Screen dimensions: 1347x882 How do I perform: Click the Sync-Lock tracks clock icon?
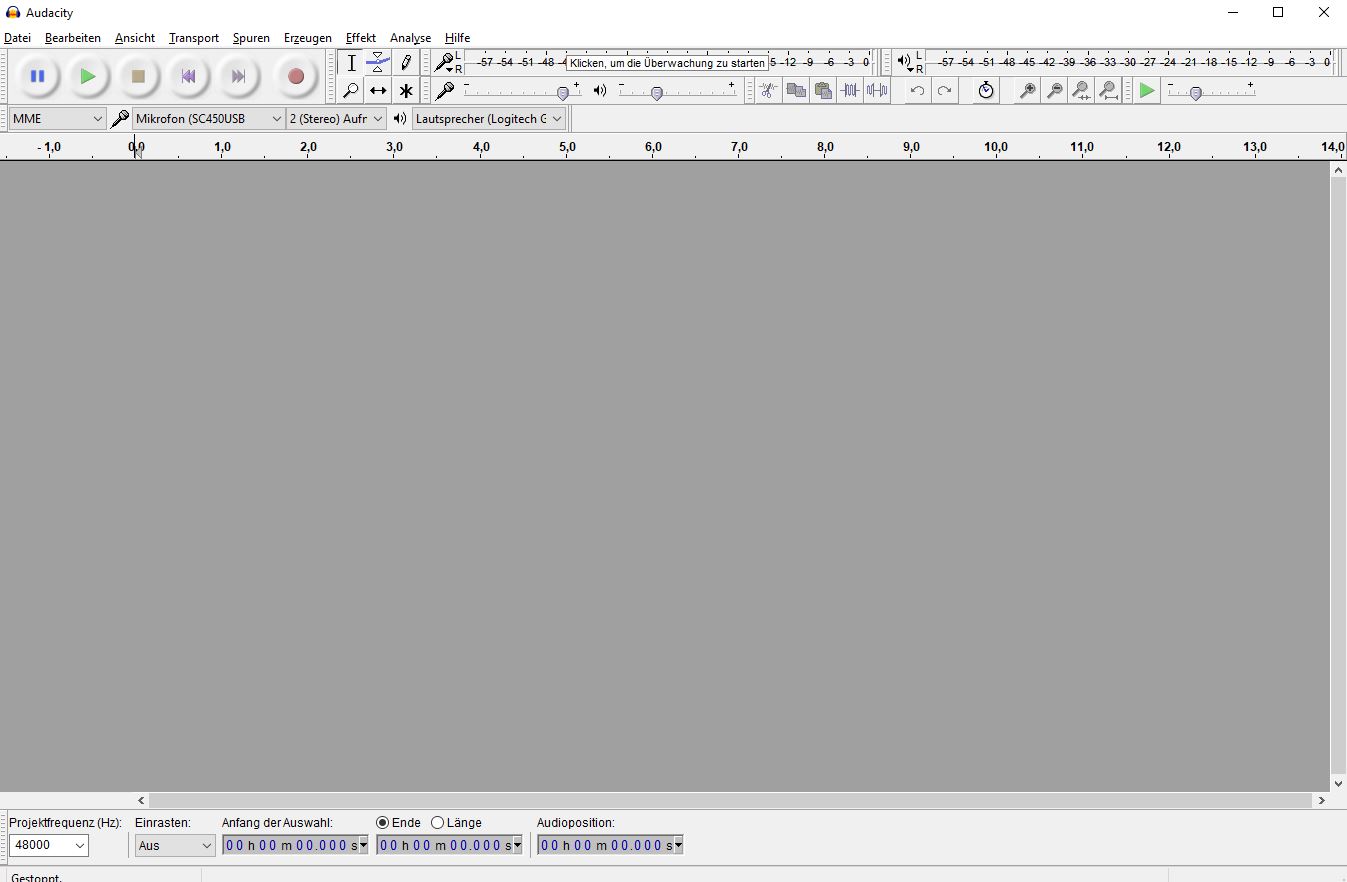click(x=986, y=91)
